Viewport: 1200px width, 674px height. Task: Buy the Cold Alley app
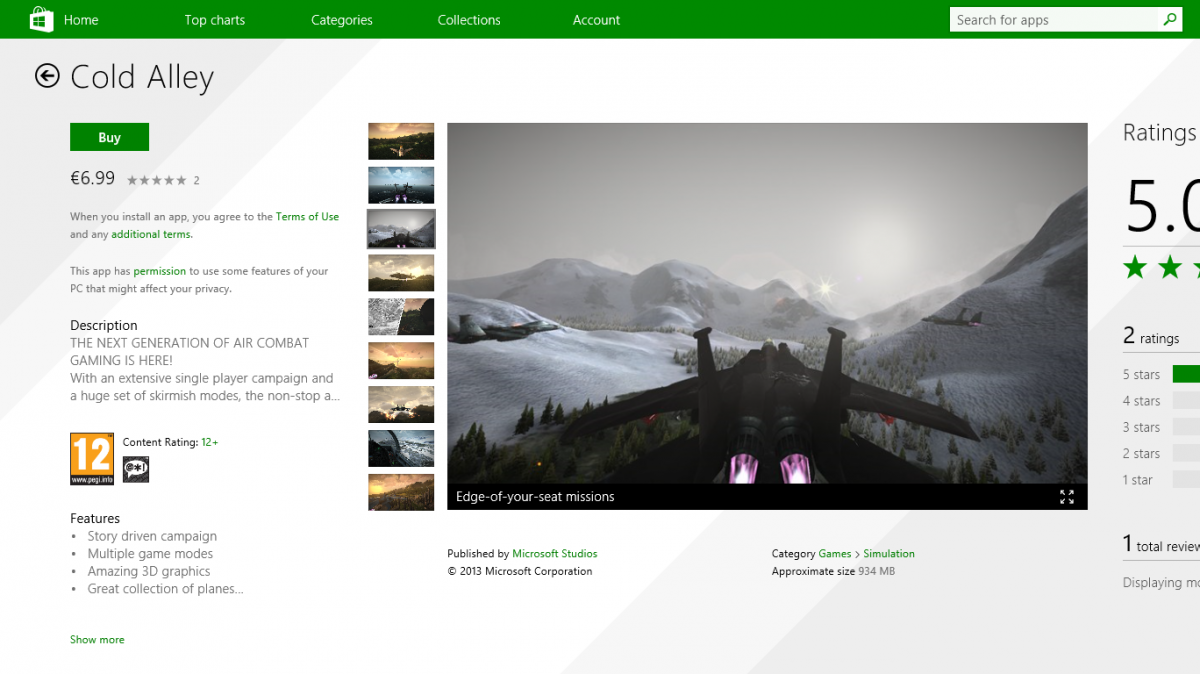pos(110,137)
